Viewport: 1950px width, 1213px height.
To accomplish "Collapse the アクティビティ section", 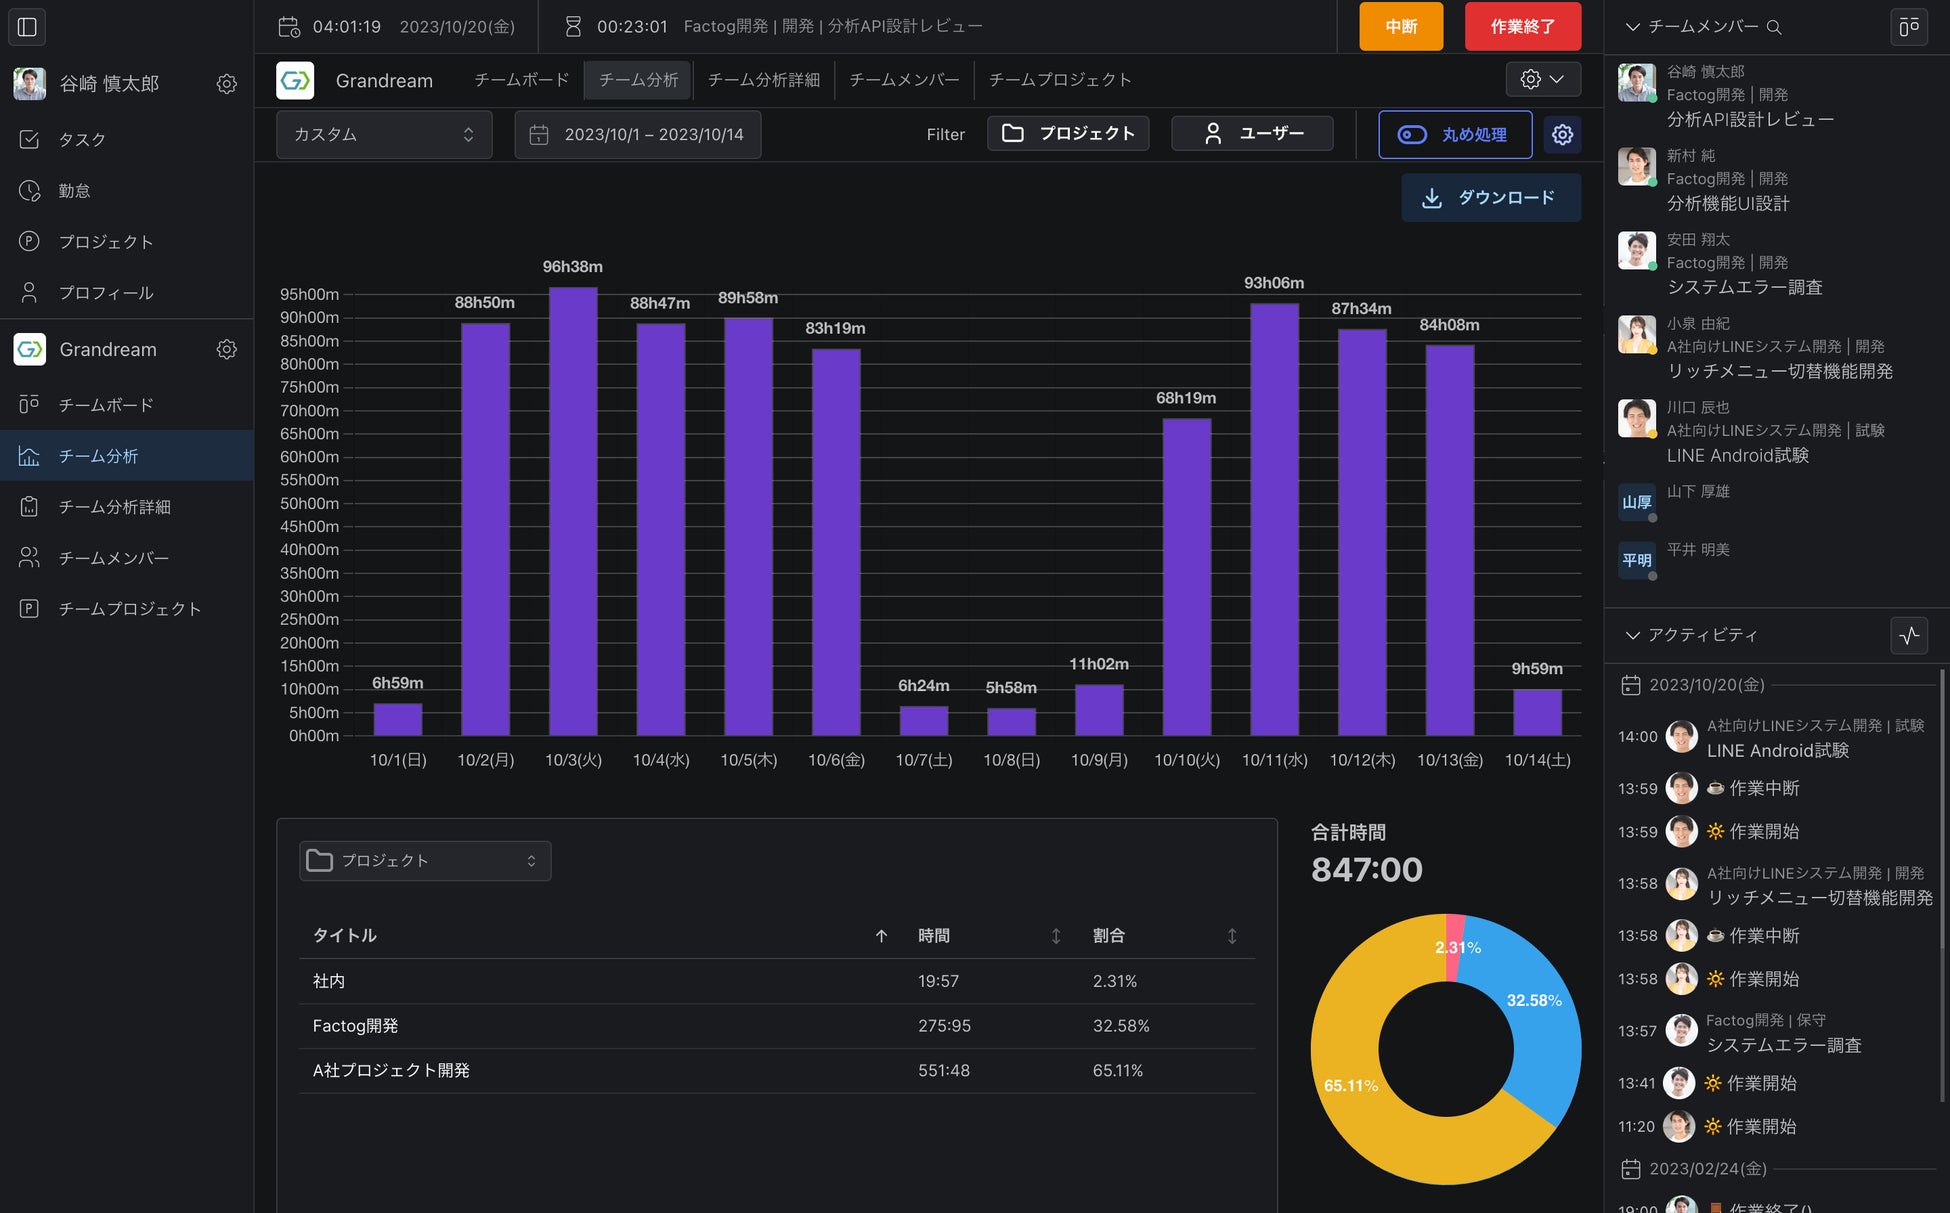I will [x=1633, y=635].
